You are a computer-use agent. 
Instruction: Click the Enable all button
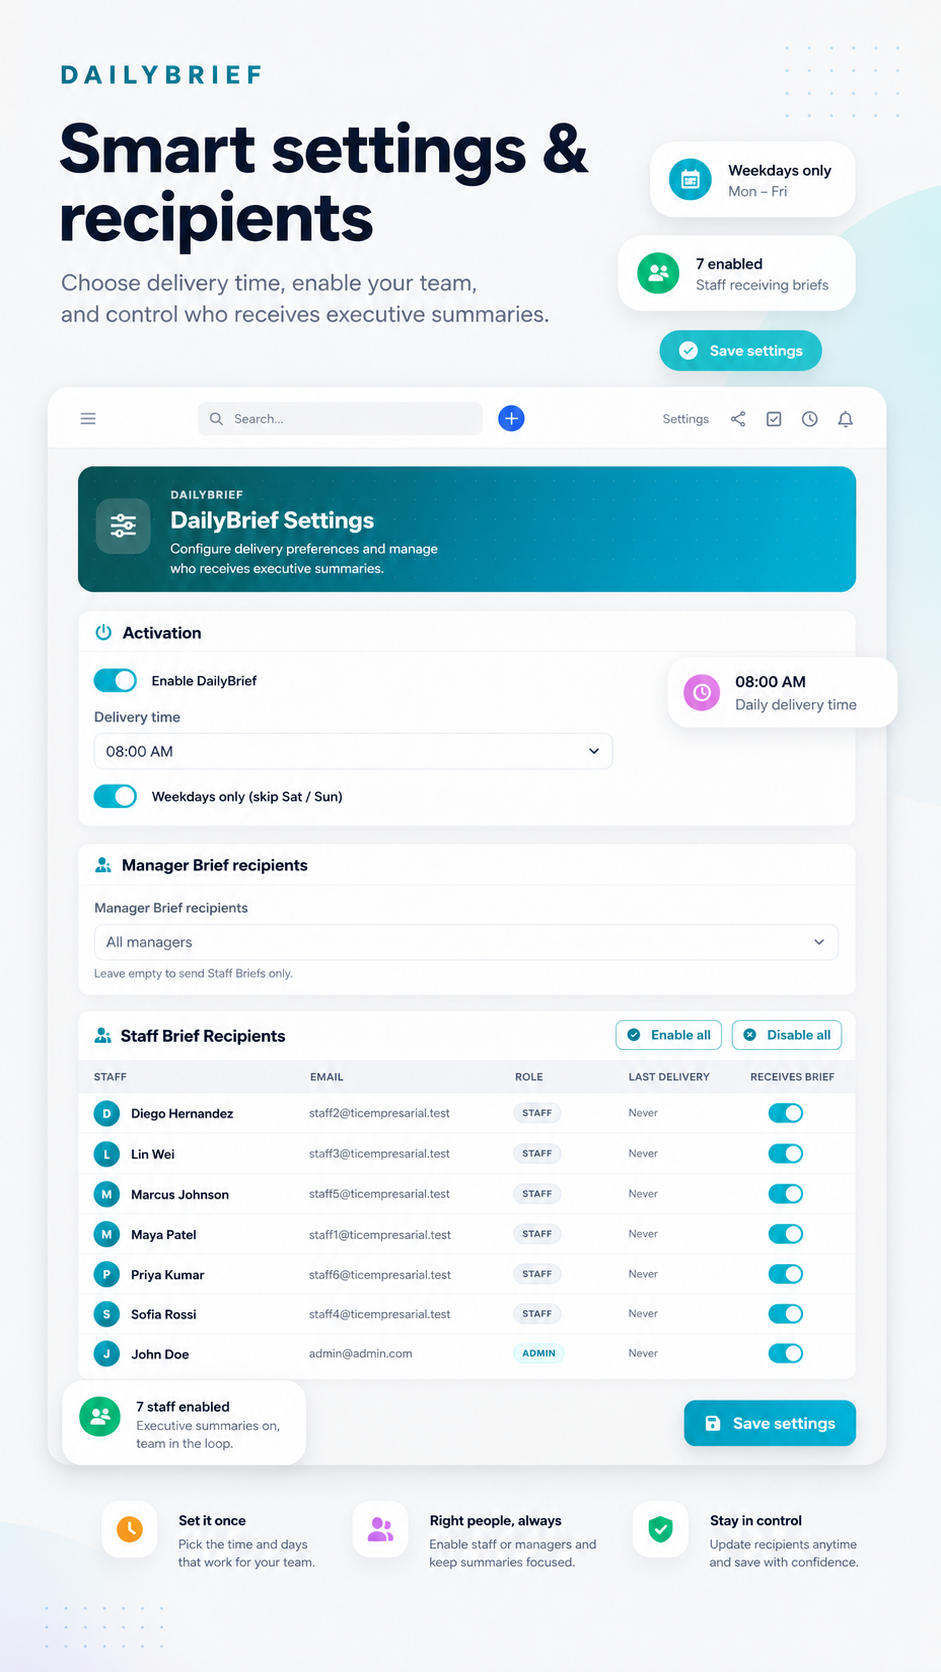pos(669,1035)
